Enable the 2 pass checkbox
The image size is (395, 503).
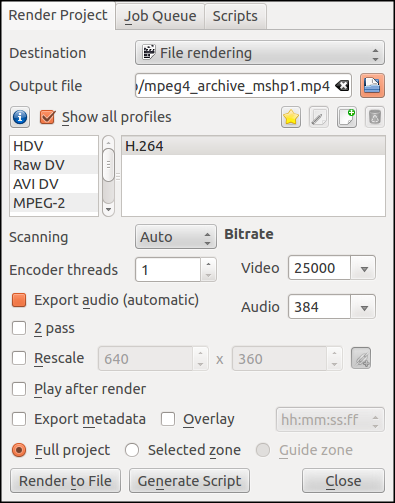[x=19, y=328]
